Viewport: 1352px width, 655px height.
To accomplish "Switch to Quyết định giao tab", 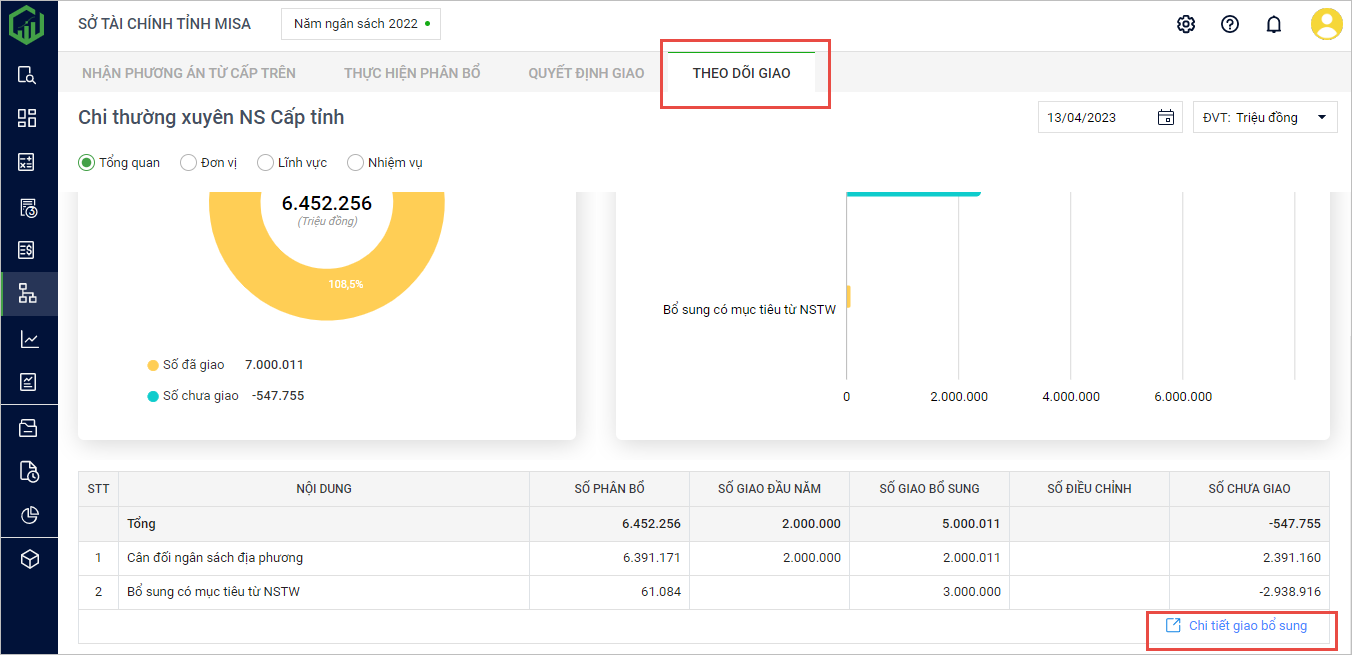I will point(586,73).
